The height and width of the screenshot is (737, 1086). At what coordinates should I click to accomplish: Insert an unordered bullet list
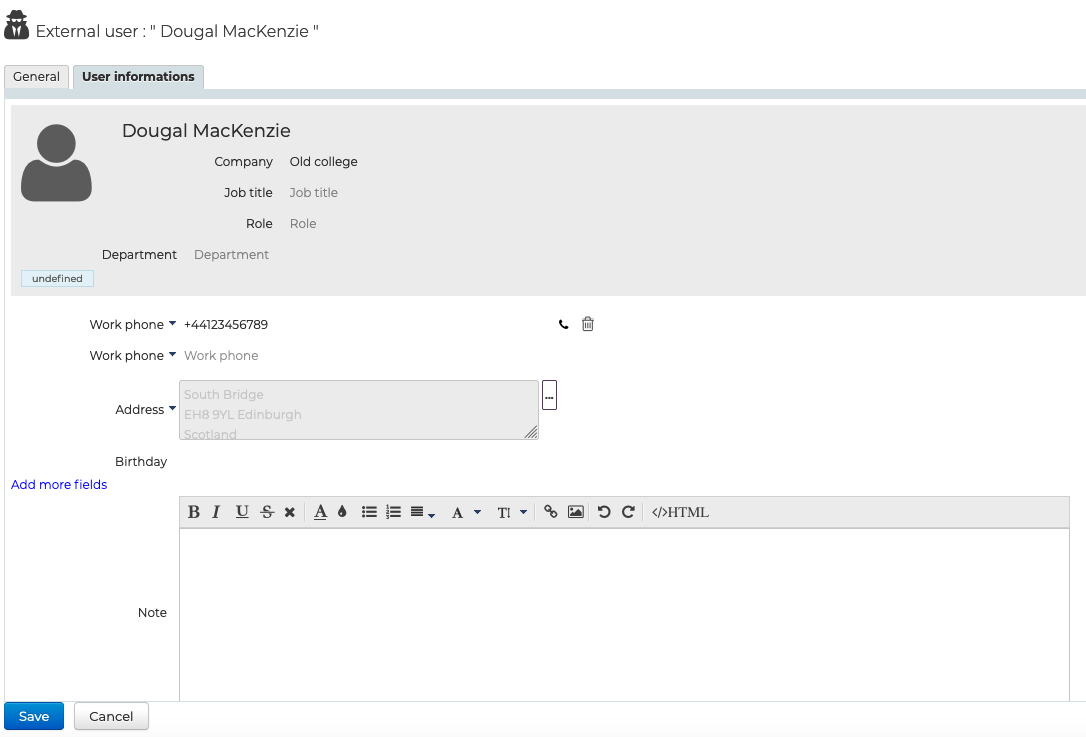[369, 512]
